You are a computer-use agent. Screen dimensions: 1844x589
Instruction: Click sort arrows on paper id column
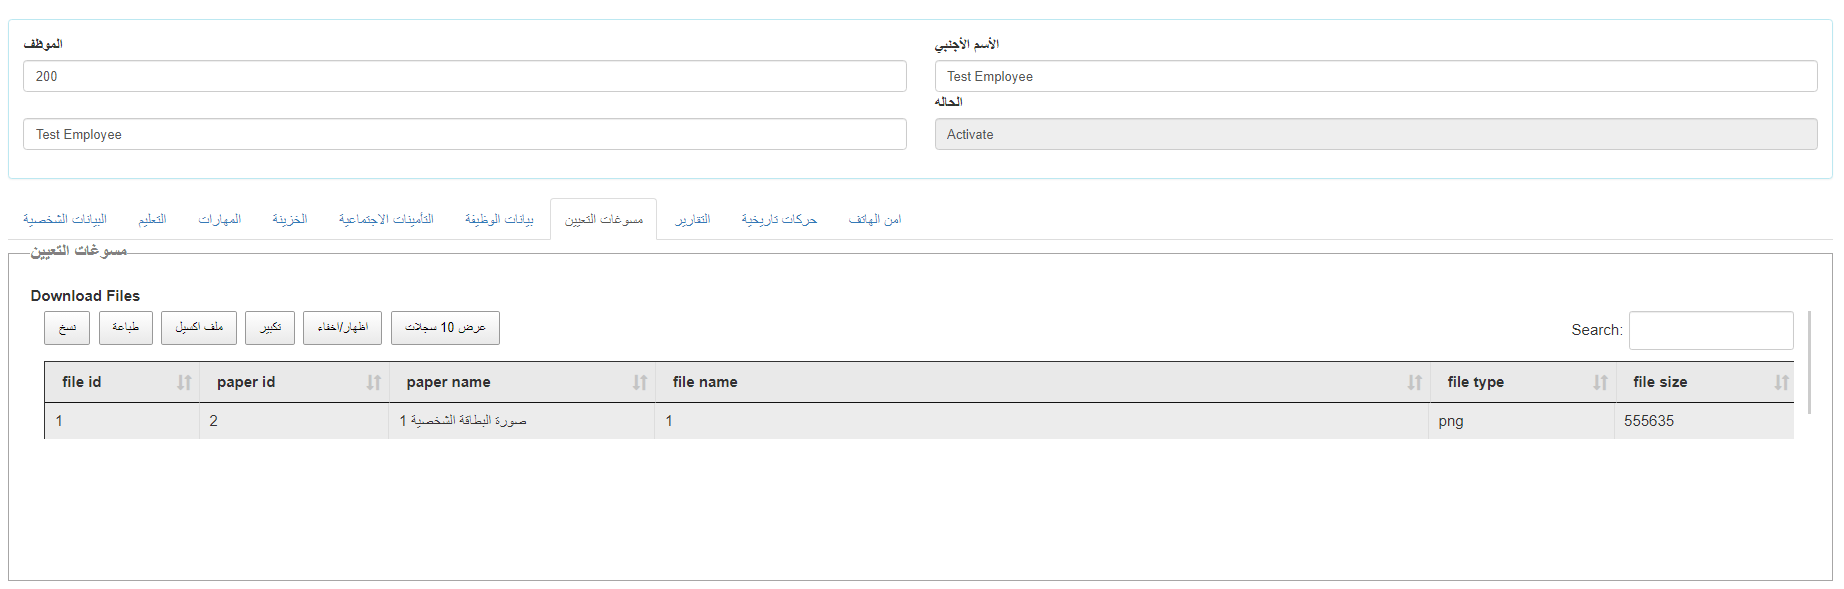pos(373,382)
